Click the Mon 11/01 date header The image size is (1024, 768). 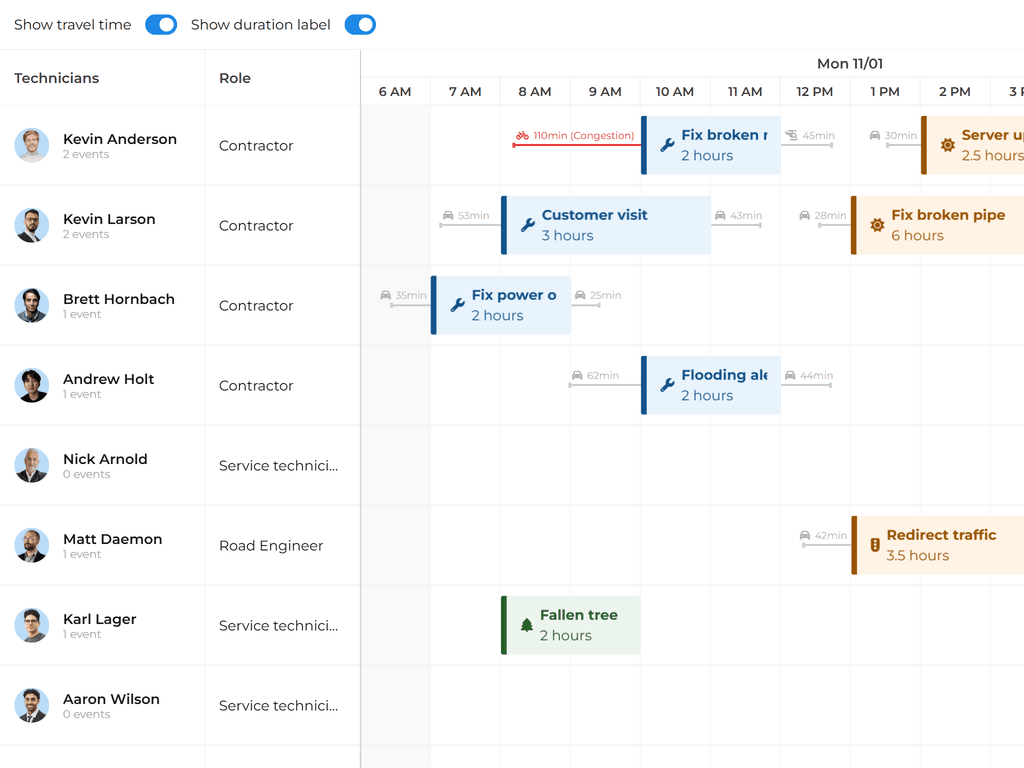849,64
